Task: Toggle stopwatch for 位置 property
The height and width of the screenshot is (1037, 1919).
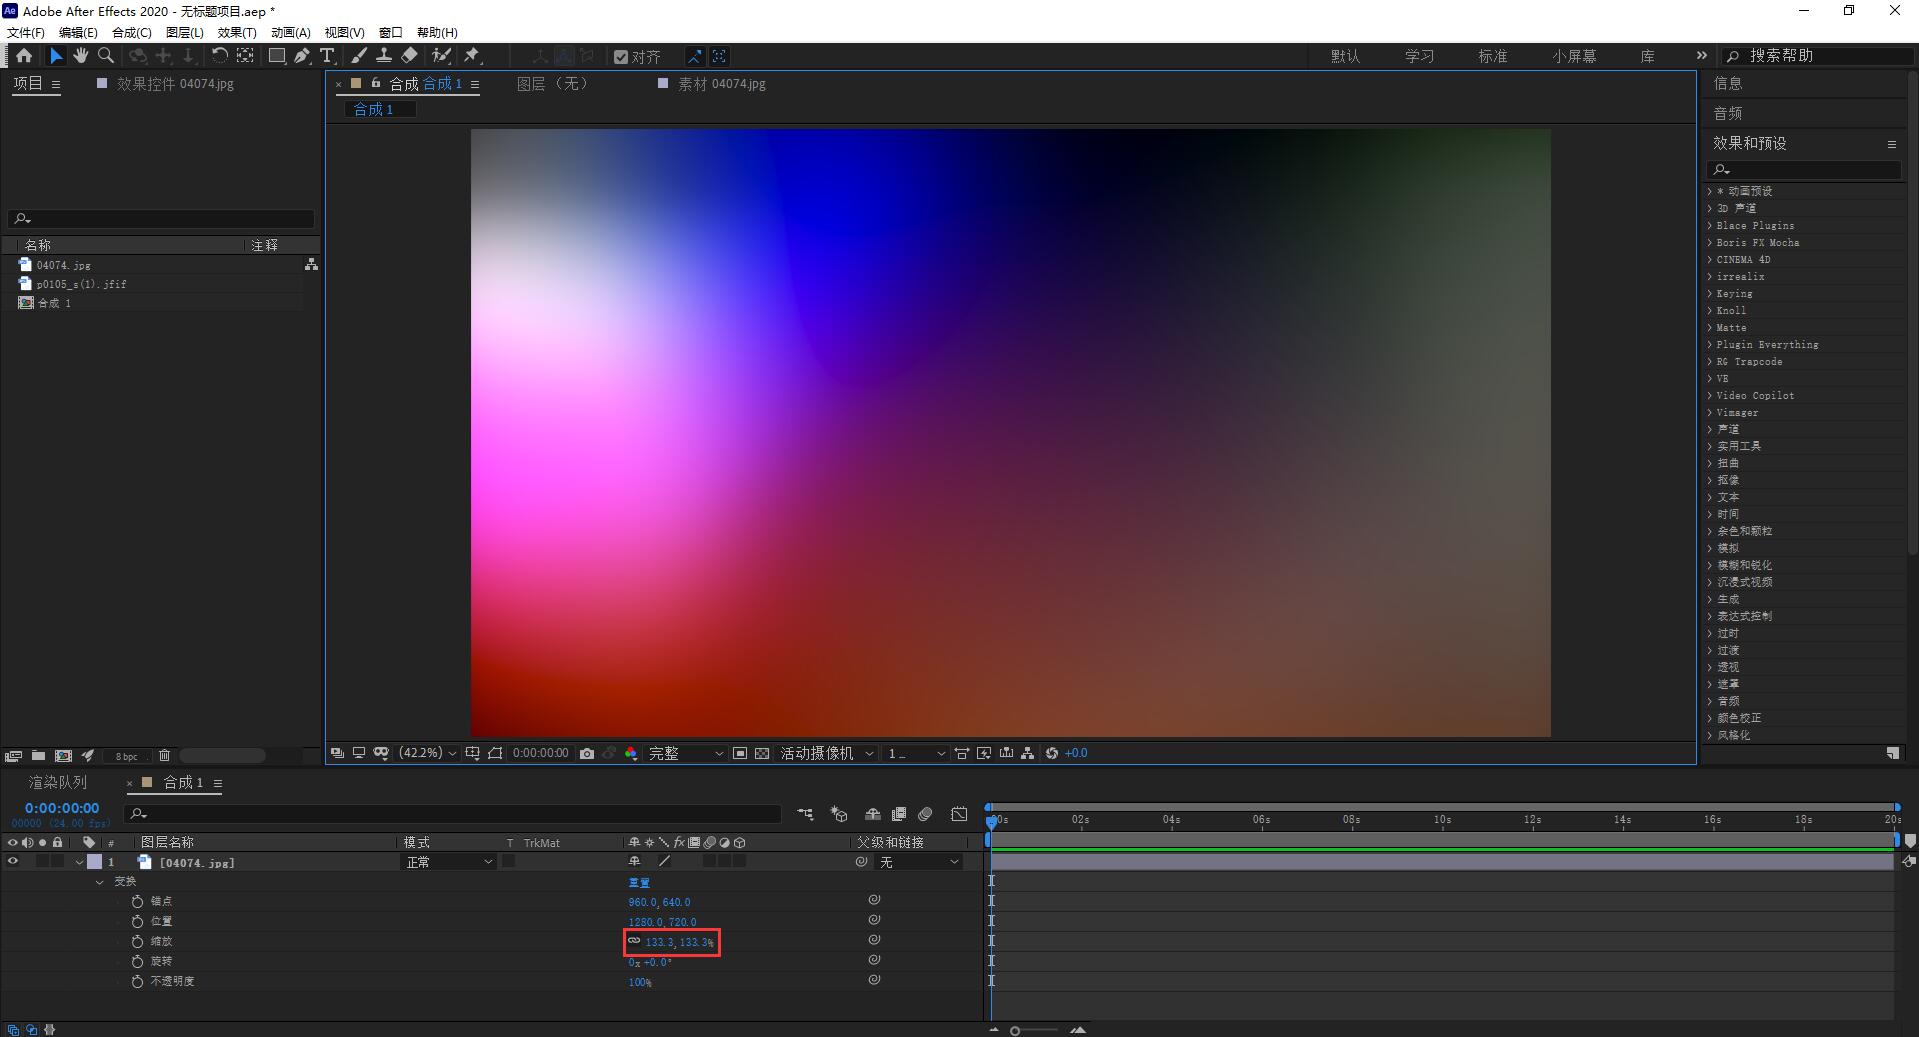Action: click(x=137, y=922)
